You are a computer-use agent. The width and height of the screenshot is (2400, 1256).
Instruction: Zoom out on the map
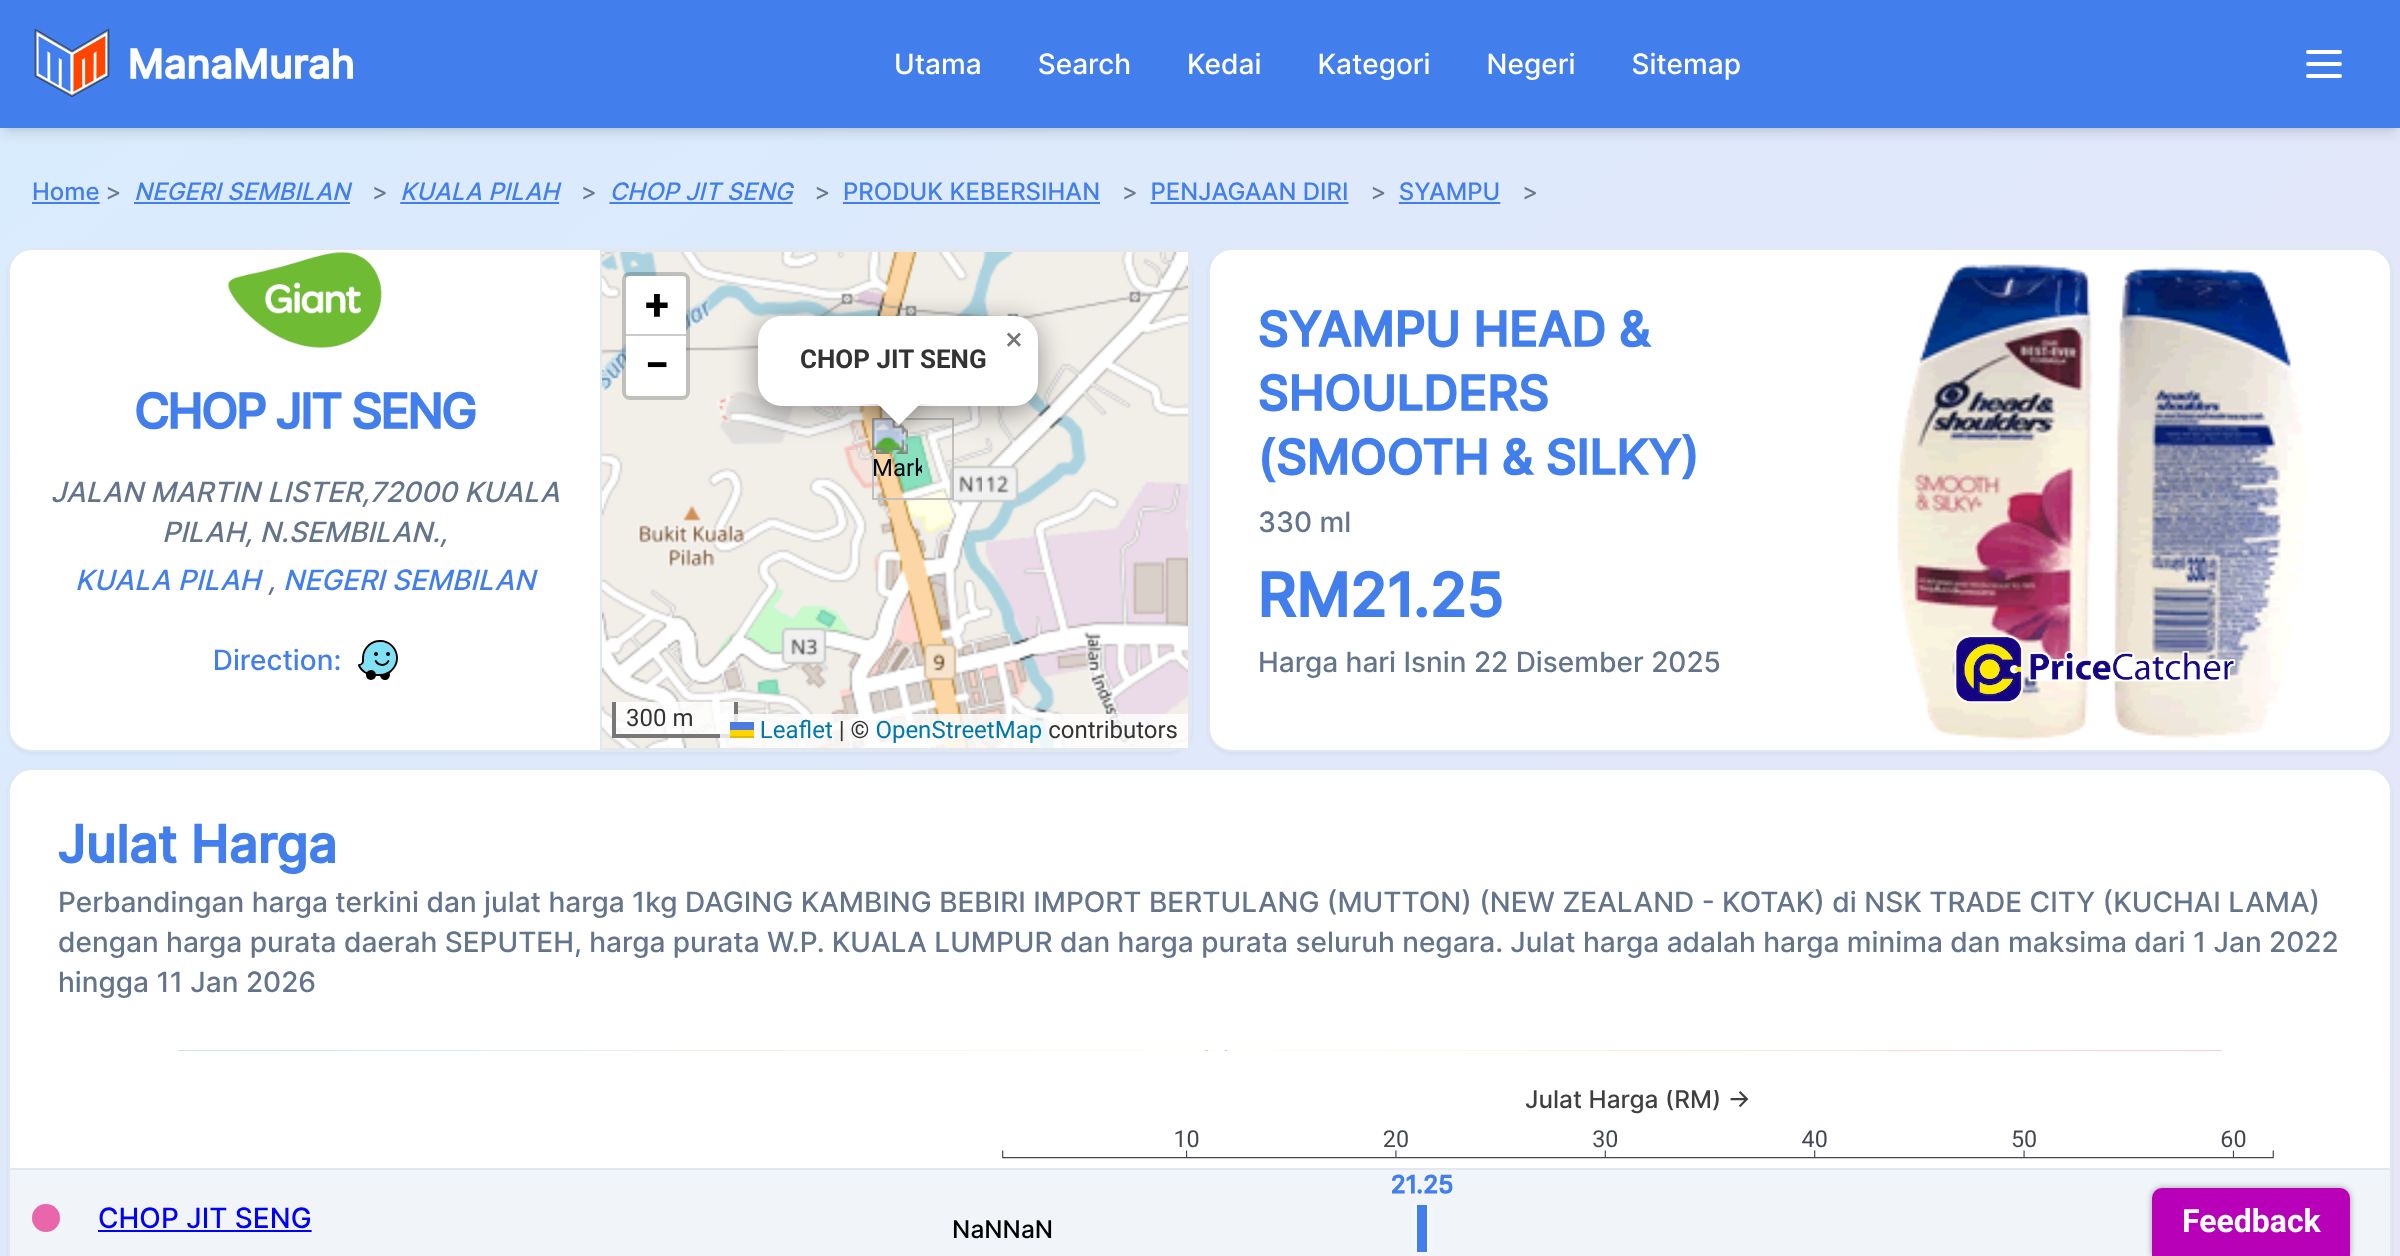[x=656, y=365]
